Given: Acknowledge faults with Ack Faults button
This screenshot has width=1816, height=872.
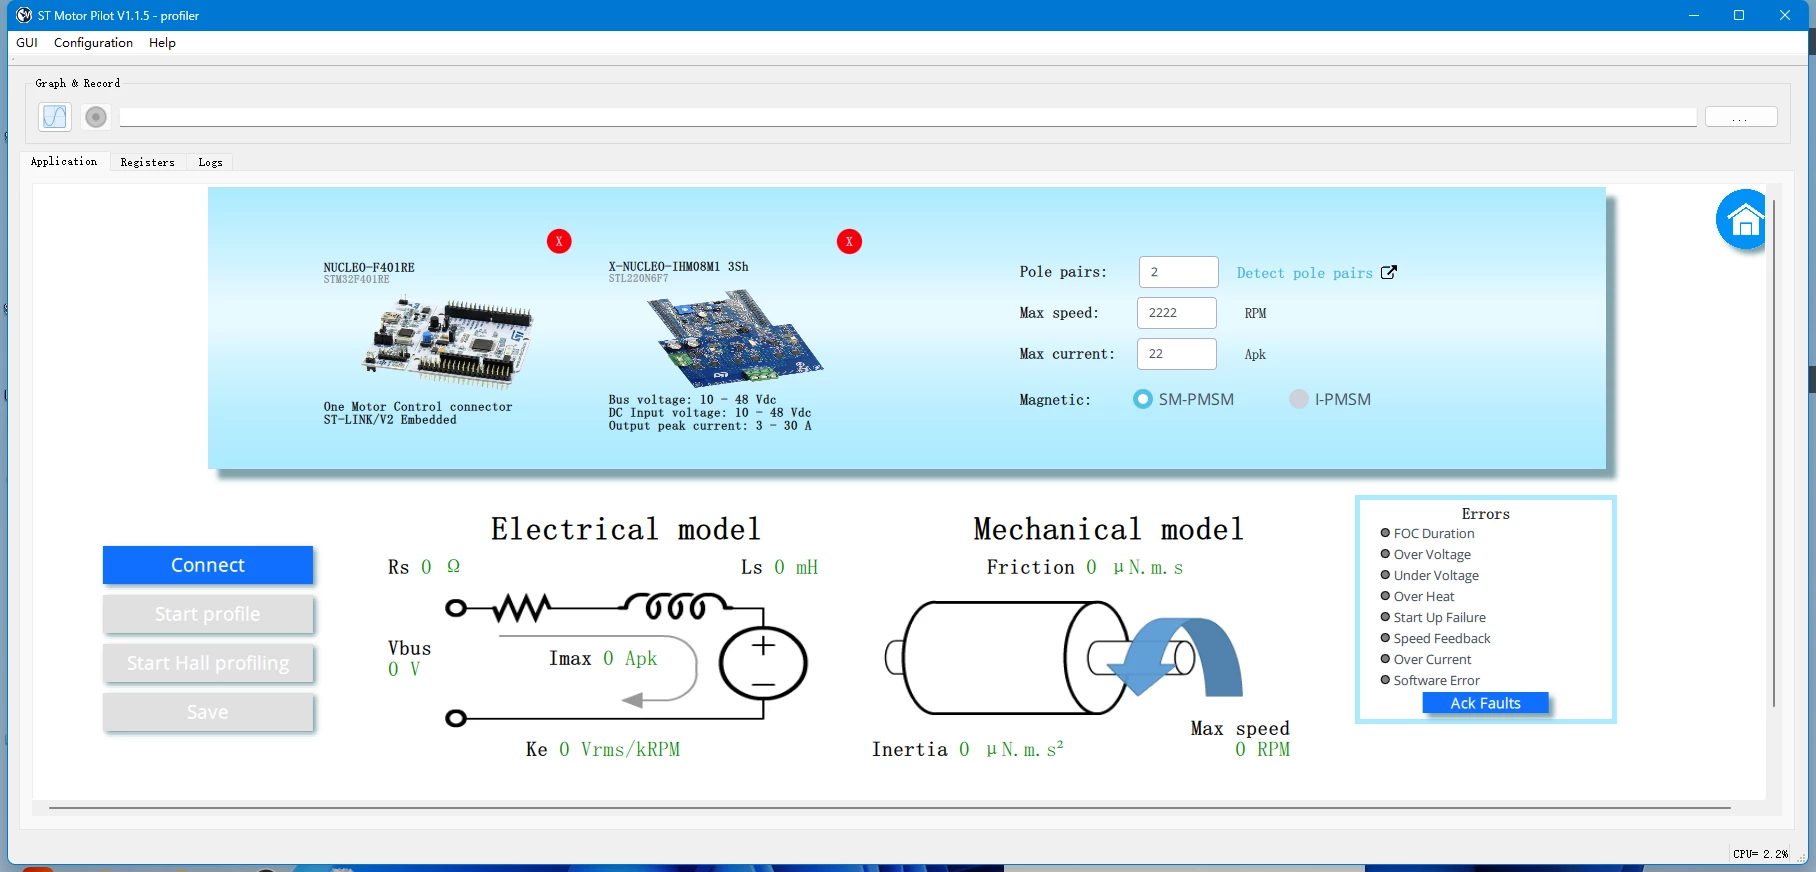Looking at the screenshot, I should [x=1485, y=703].
